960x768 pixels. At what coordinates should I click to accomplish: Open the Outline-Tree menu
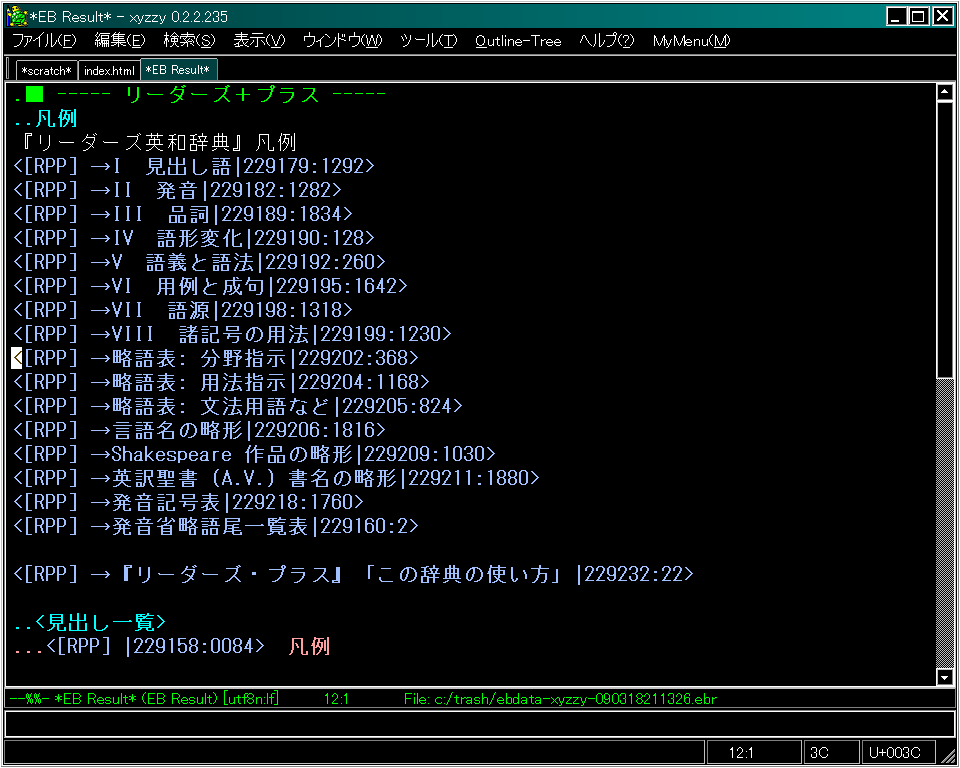[x=518, y=41]
